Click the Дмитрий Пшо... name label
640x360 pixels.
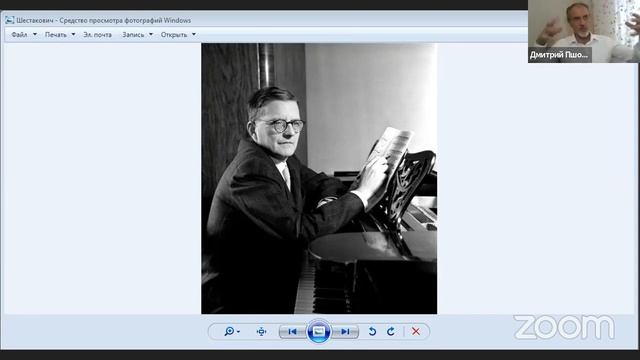point(559,55)
